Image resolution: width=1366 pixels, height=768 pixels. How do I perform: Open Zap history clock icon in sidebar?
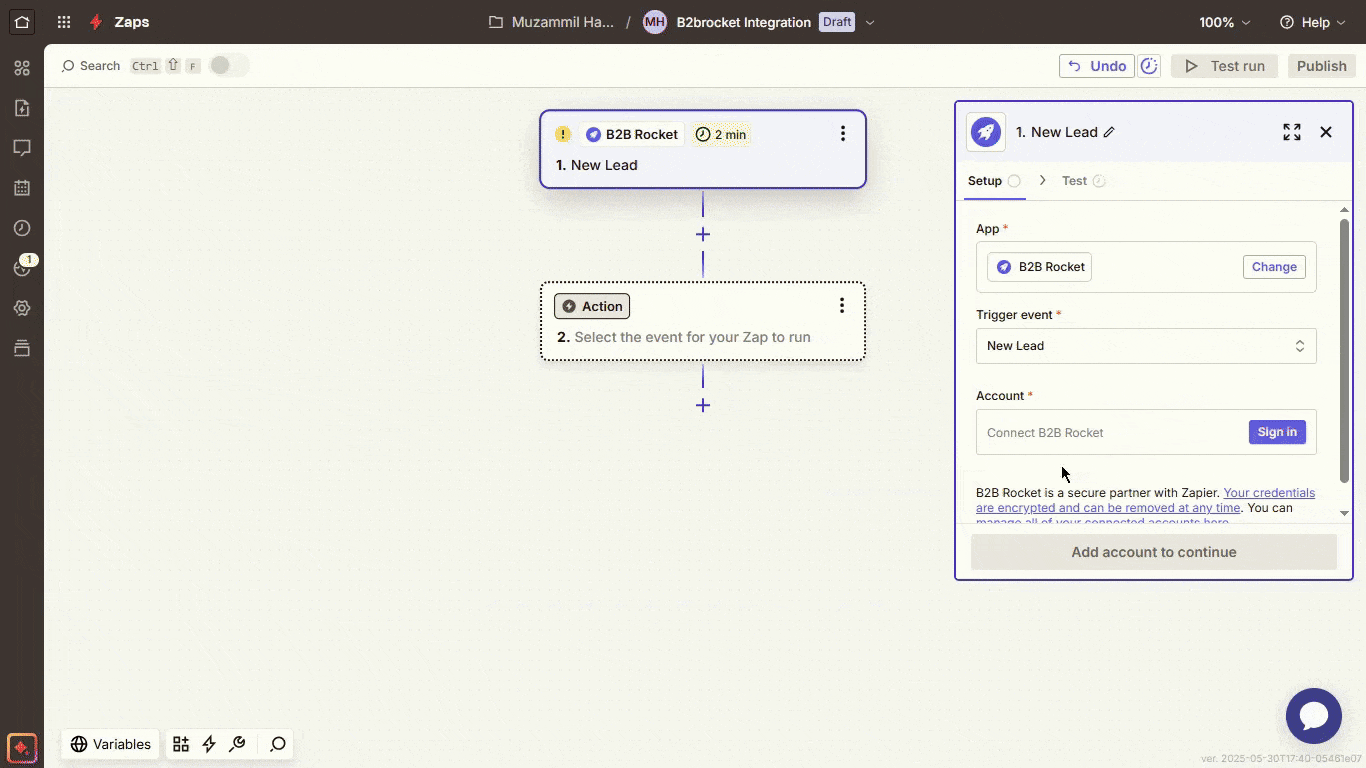tap(22, 228)
